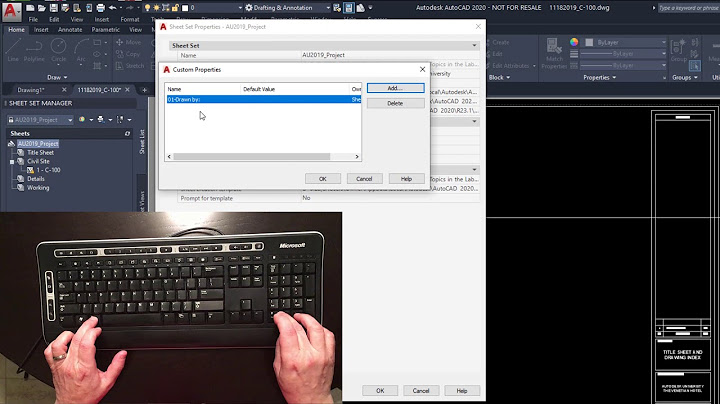Switch to the Parametric ribbon tab
720x404 pixels.
(x=105, y=29)
